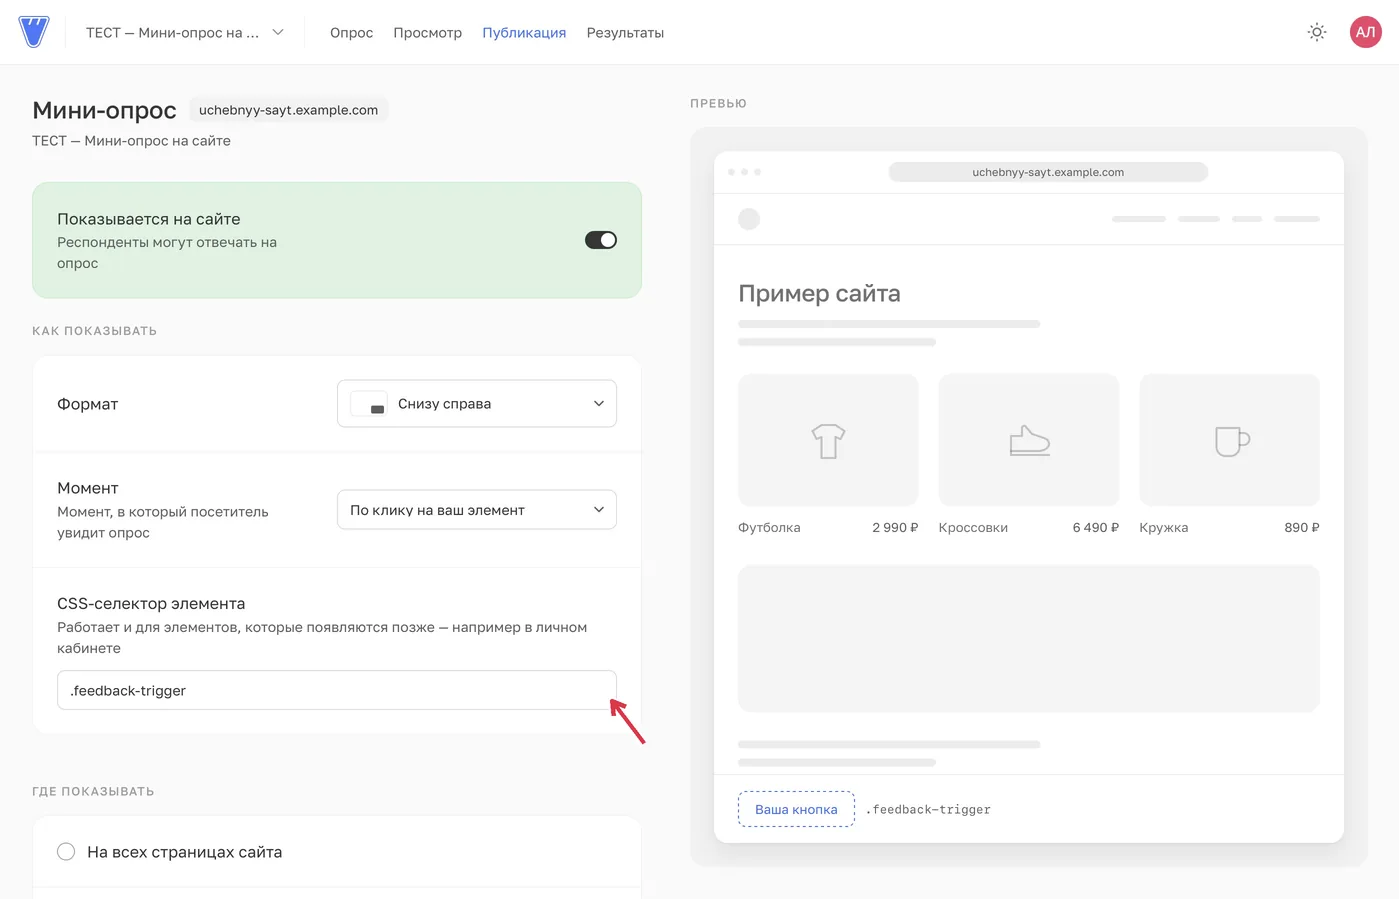Viewport: 1399px width, 899px height.
Task: Click the 'ТЕСТ — Мини-опрос на сайте' subtitle
Action: 131,141
